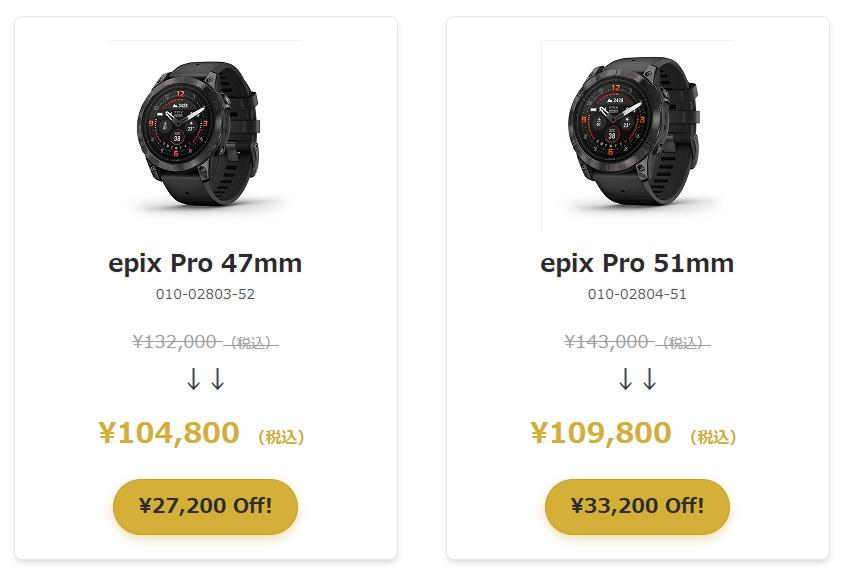
Task: Click the crossed-out ¥143,000 original price
Action: 606,342
